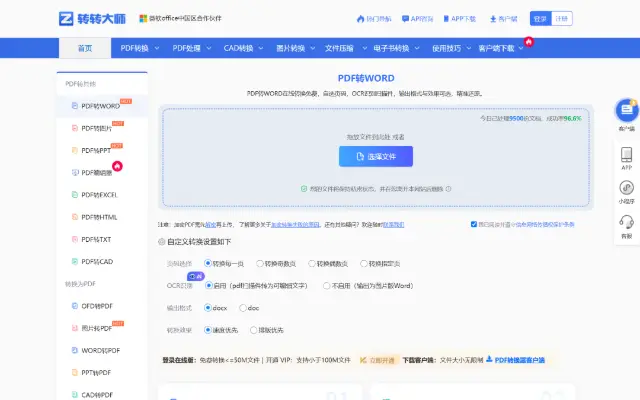640x400 pixels.
Task: Choose the docx output format
Action: [x=208, y=308]
